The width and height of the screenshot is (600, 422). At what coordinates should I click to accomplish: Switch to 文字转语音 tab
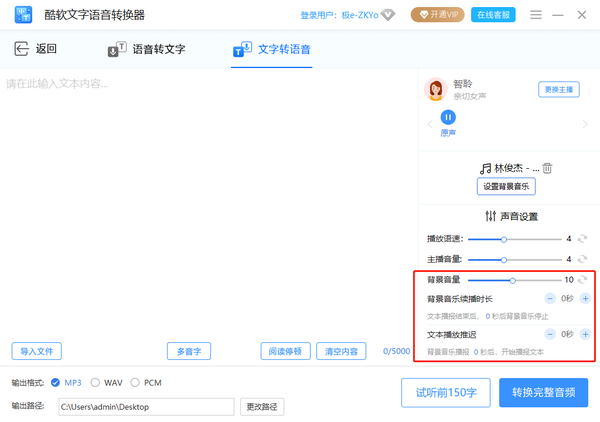coord(272,49)
